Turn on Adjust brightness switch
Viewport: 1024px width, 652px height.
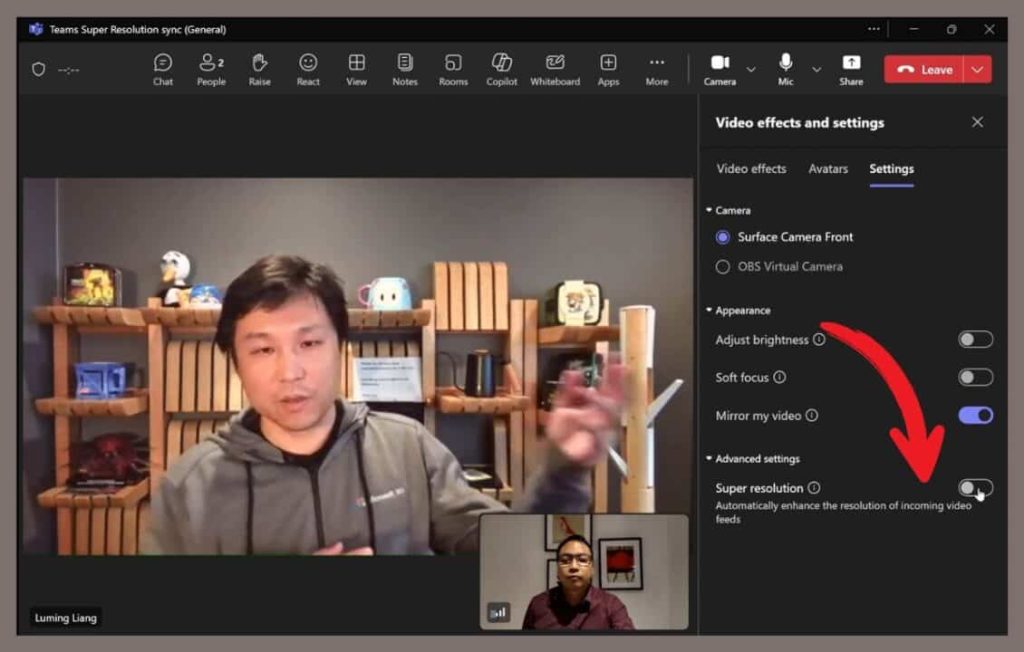[975, 340]
